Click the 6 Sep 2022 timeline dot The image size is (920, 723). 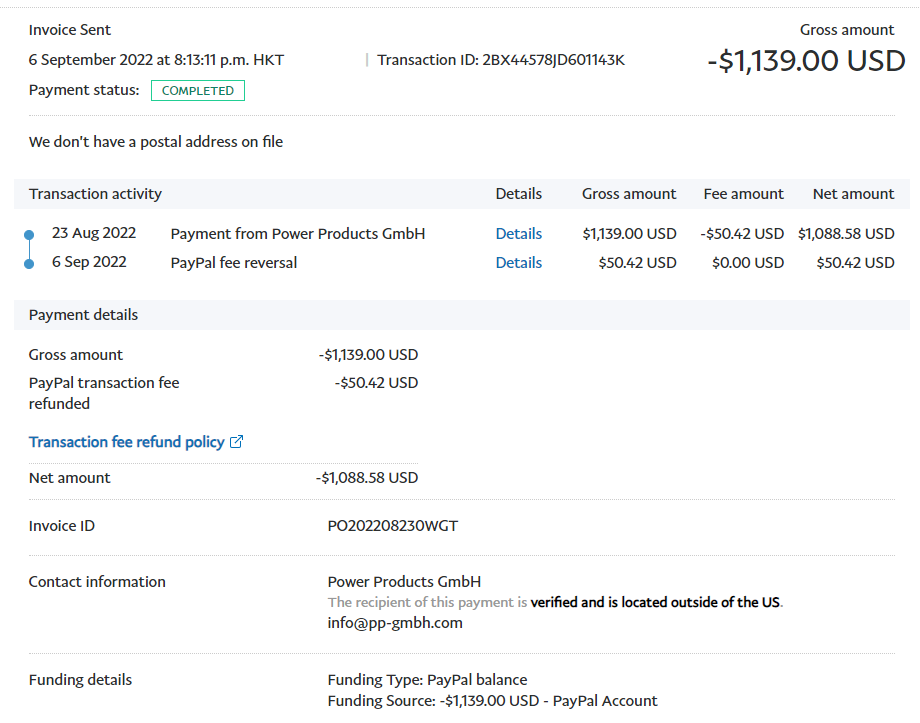[x=29, y=263]
